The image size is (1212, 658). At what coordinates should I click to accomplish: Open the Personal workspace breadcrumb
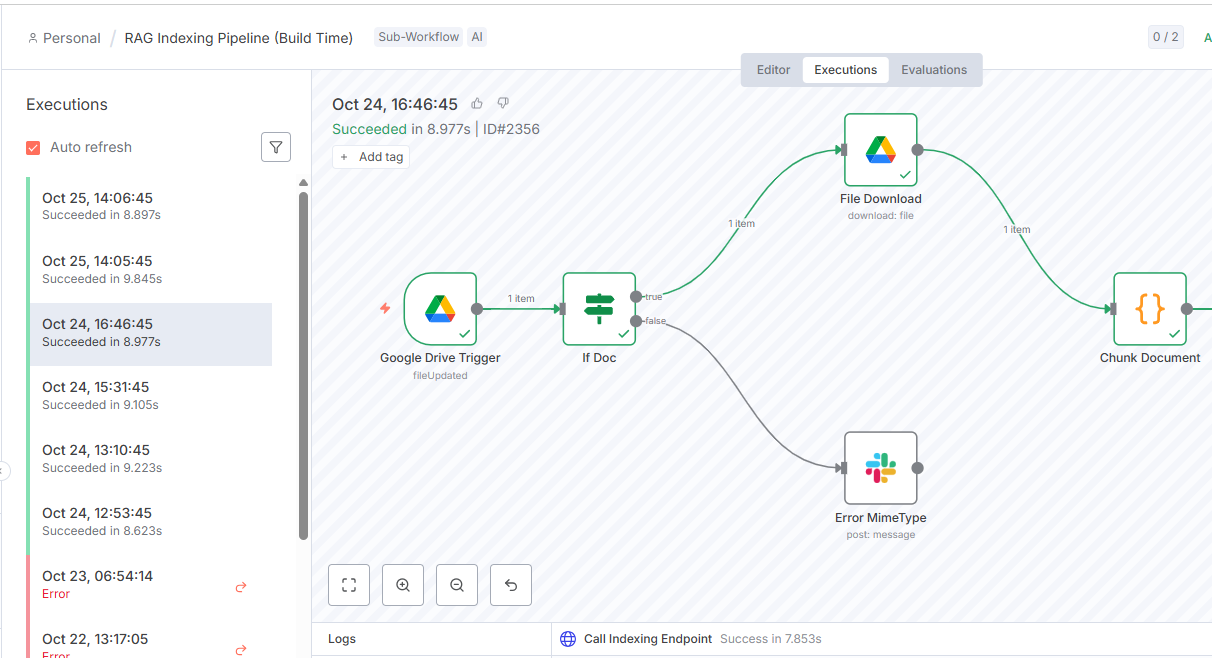click(64, 37)
